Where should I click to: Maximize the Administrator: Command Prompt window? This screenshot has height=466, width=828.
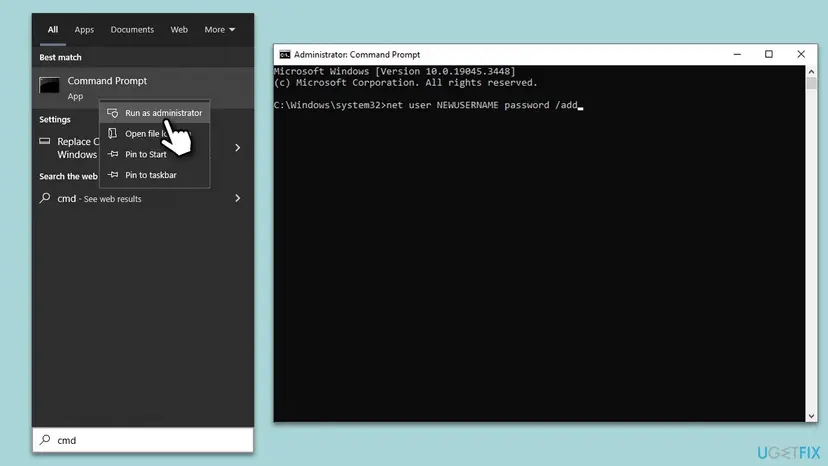[769, 54]
